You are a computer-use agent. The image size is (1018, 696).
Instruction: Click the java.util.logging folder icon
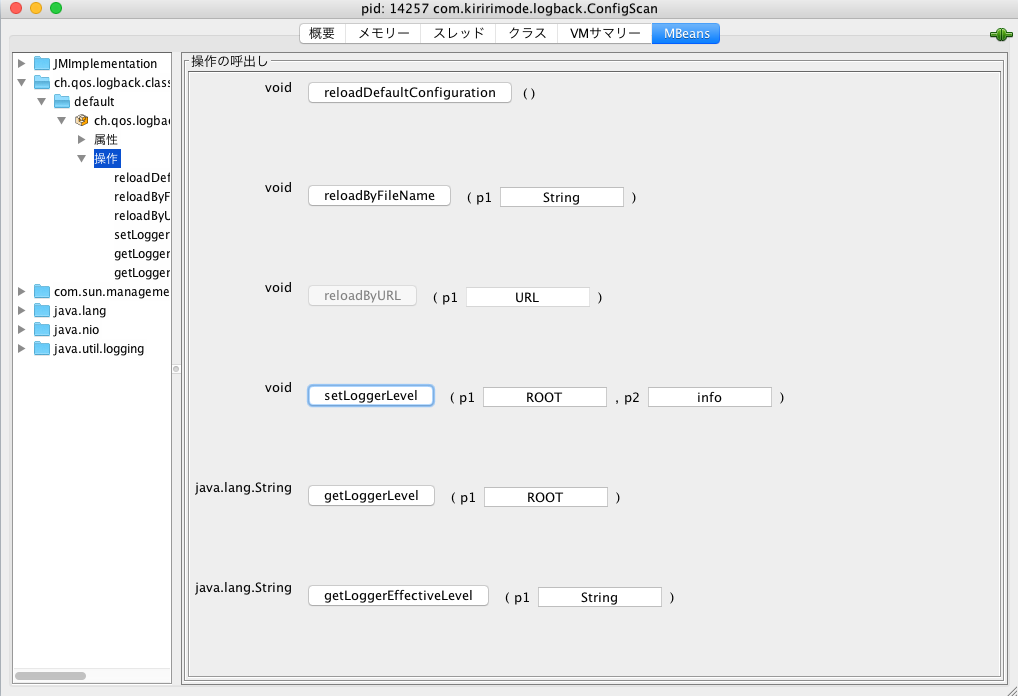(42, 349)
